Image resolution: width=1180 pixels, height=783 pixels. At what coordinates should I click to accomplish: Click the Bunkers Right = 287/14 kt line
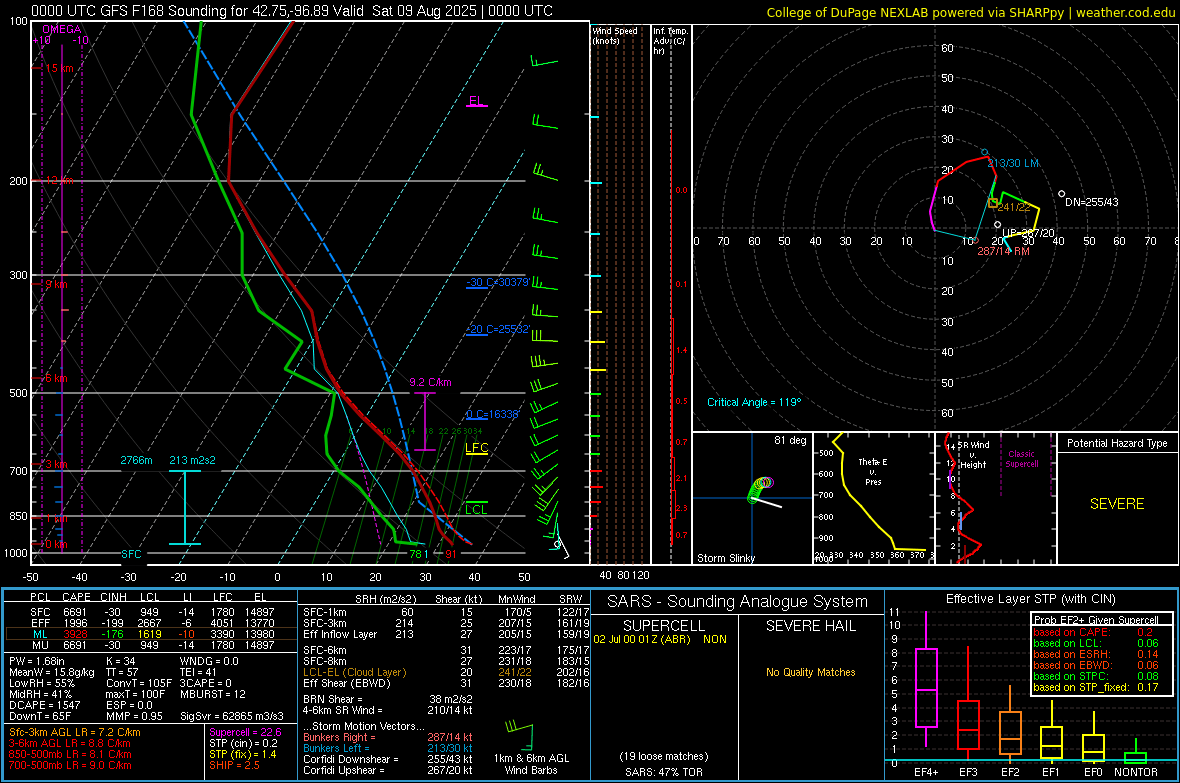click(388, 737)
